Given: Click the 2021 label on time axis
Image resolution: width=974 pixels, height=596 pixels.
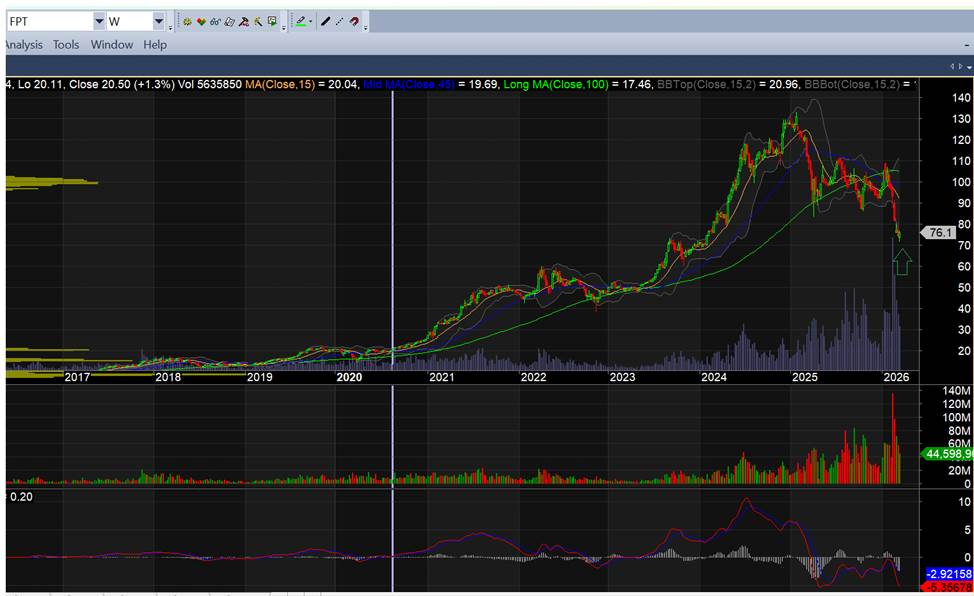Looking at the screenshot, I should [442, 377].
